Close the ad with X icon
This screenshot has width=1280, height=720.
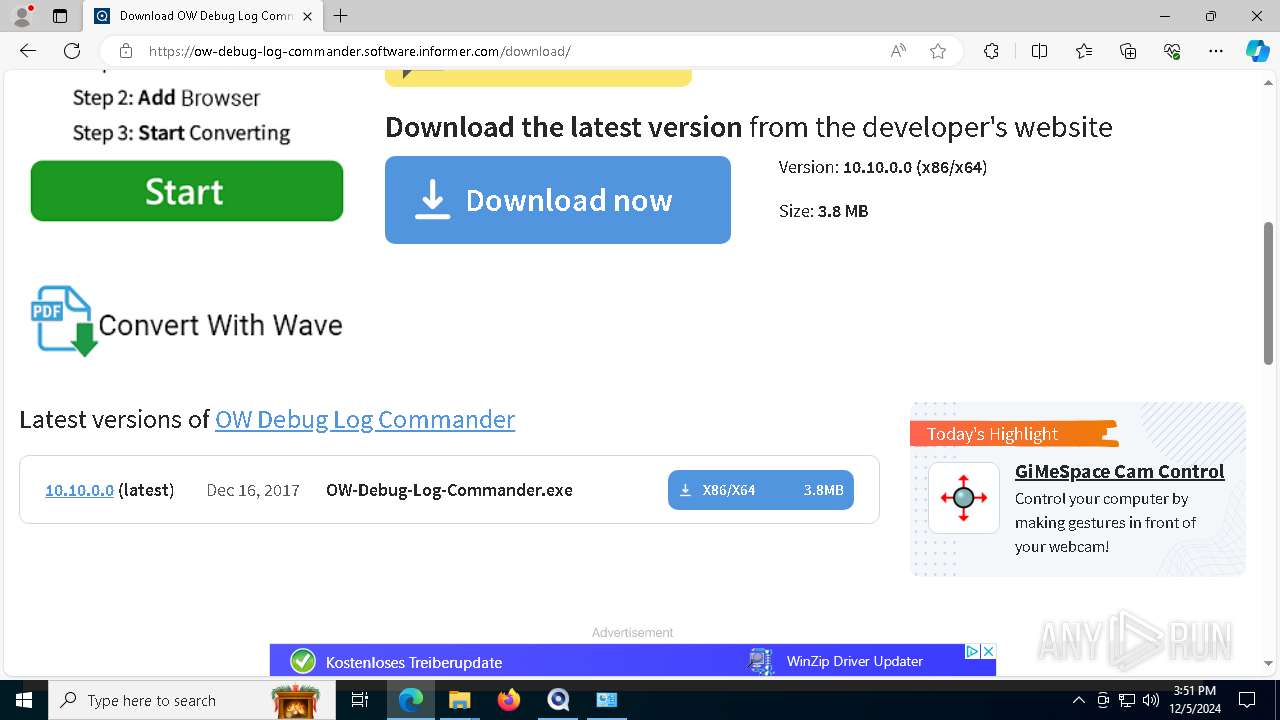pyautogui.click(x=988, y=651)
